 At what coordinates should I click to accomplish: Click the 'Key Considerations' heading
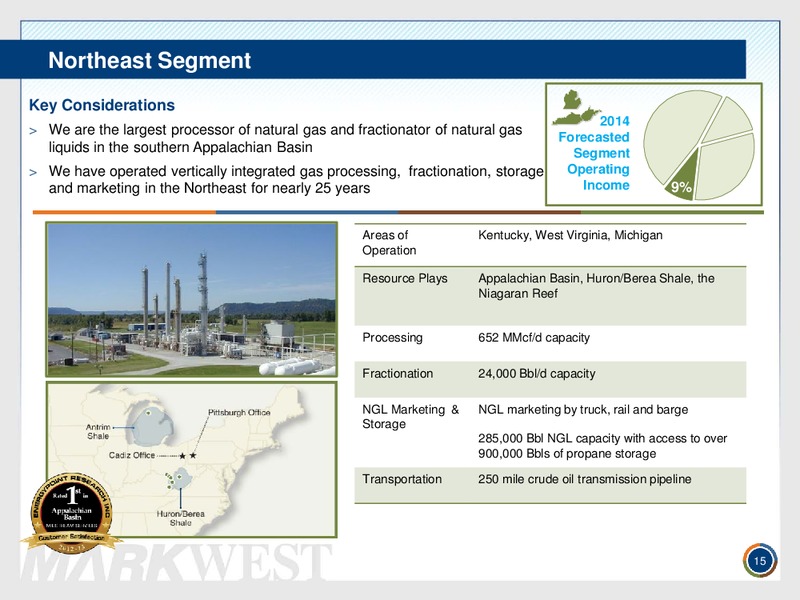point(102,105)
